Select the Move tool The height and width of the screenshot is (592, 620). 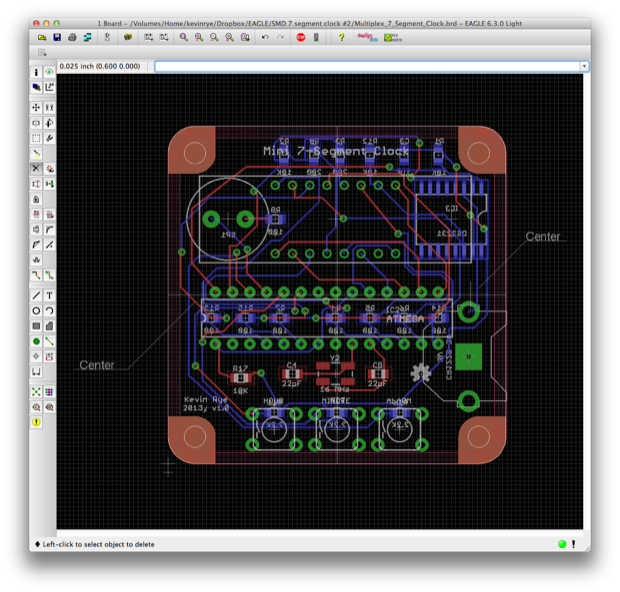[36, 108]
